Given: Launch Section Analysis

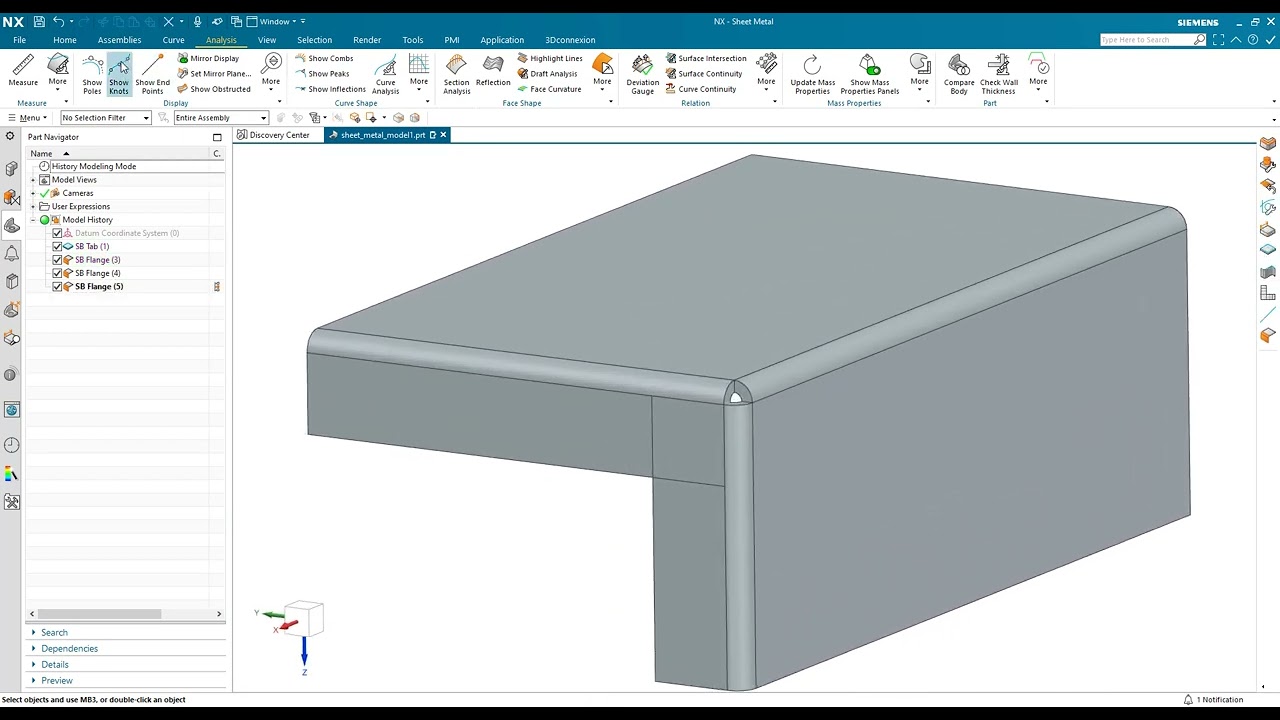Looking at the screenshot, I should tap(456, 75).
